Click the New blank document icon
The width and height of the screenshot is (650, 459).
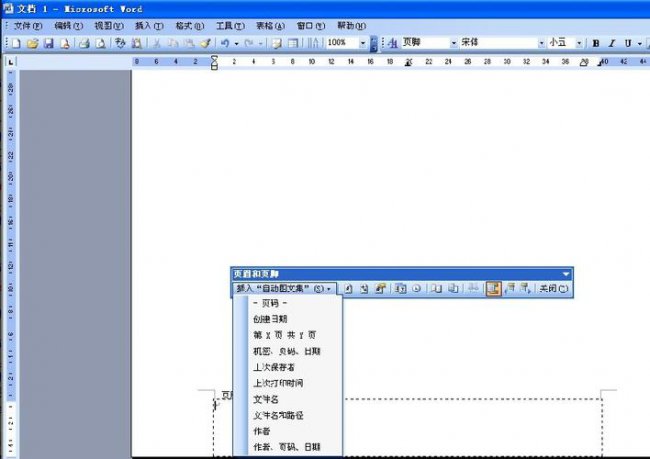pos(16,44)
